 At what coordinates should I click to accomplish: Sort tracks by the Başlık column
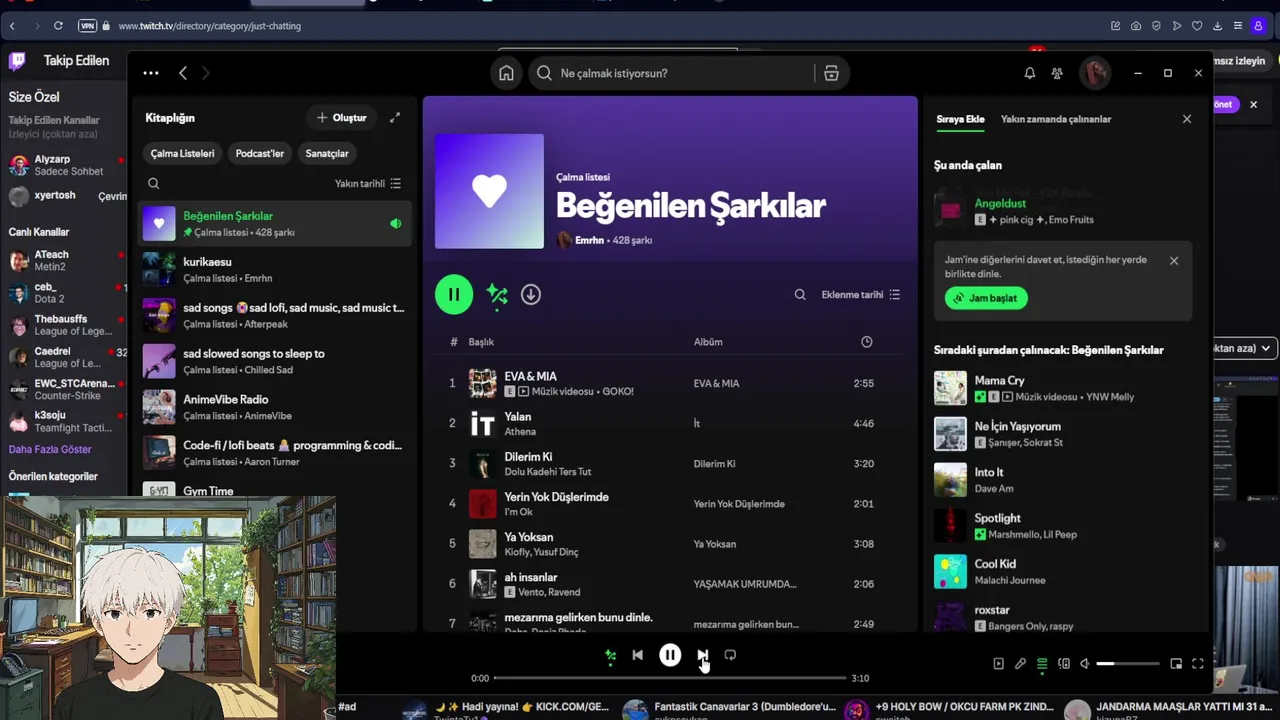pyautogui.click(x=481, y=342)
